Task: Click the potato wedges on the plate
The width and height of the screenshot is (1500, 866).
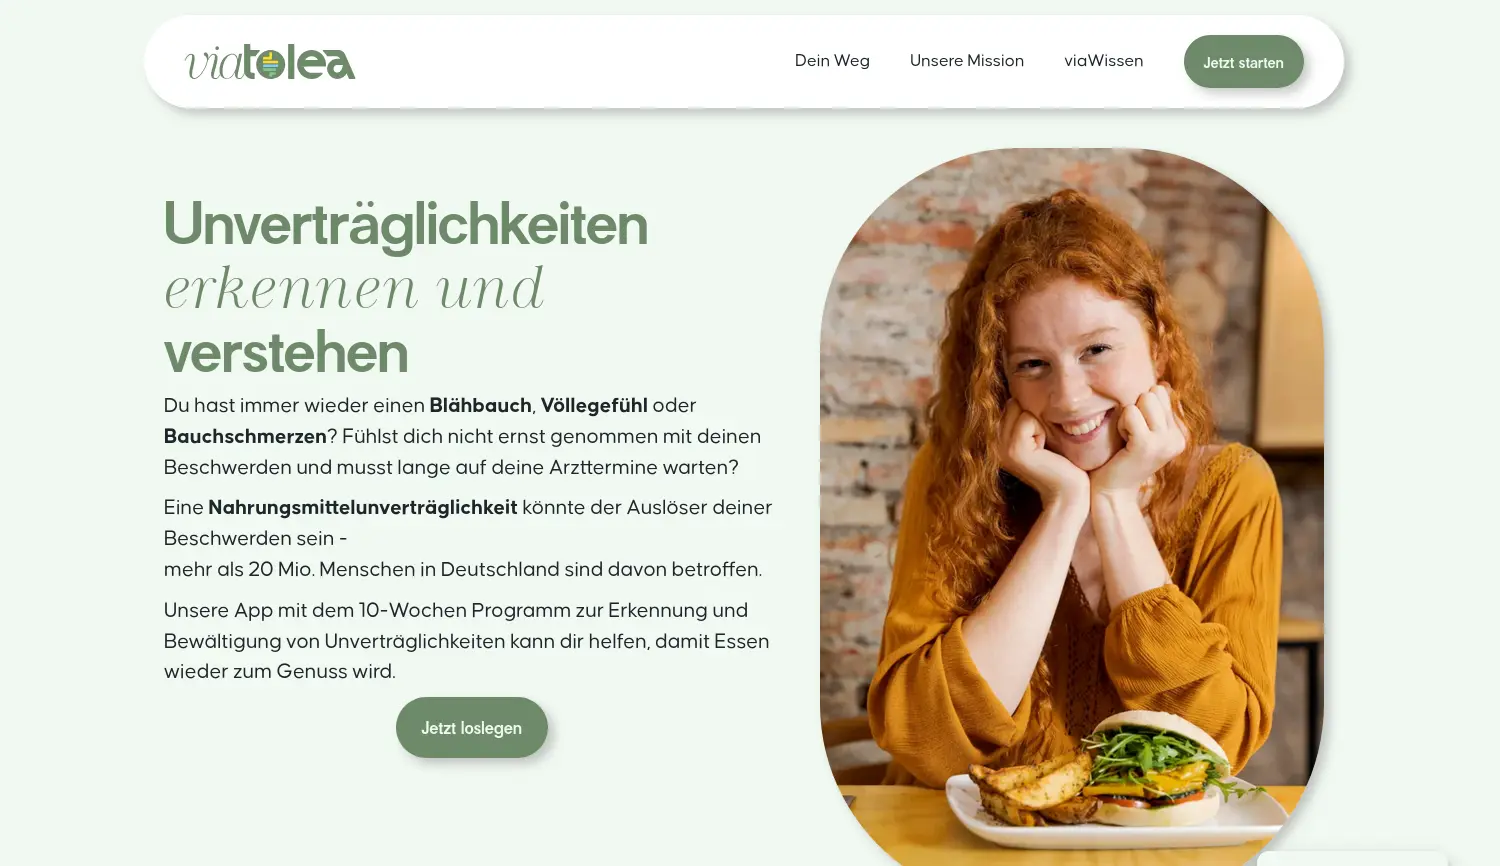Action: [1030, 785]
